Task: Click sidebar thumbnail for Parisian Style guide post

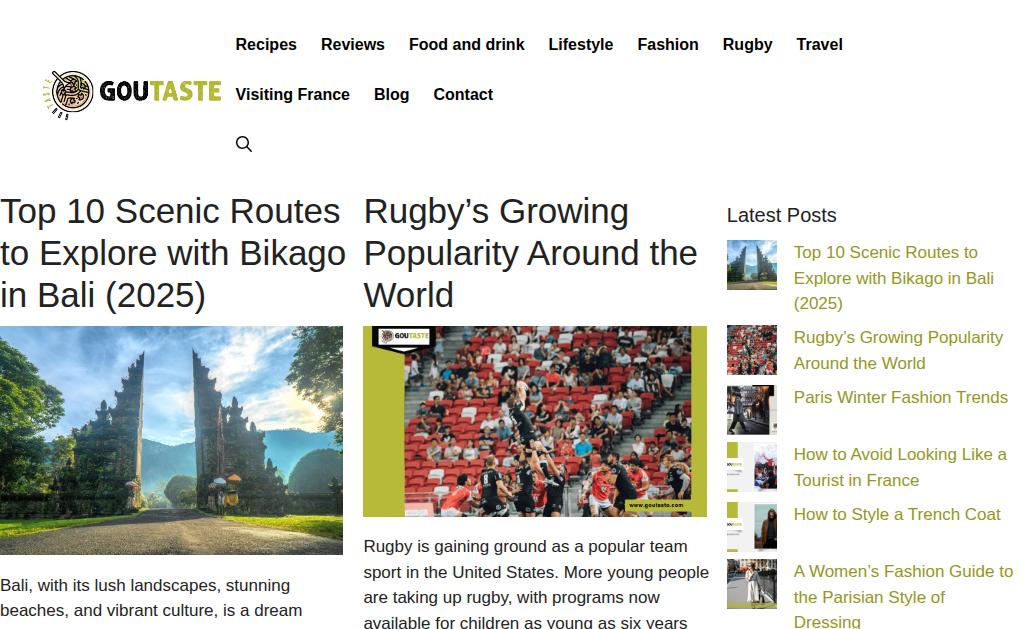Action: coord(752,583)
